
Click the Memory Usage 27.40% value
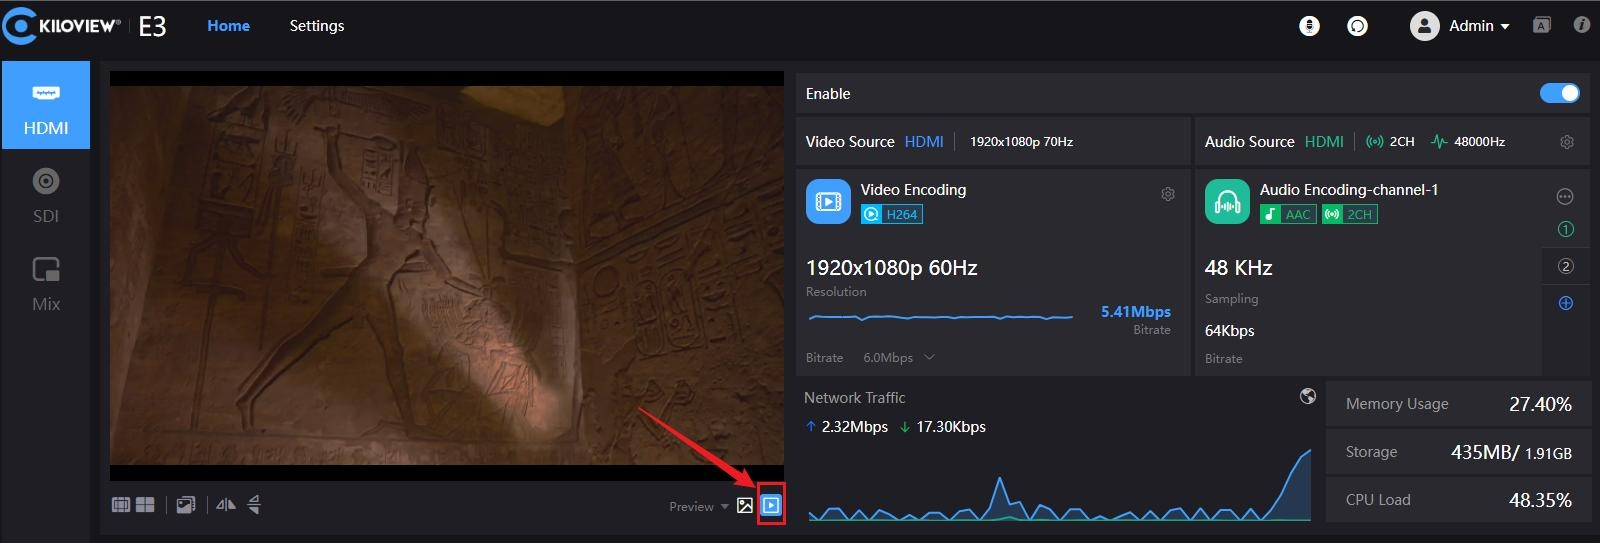1540,404
